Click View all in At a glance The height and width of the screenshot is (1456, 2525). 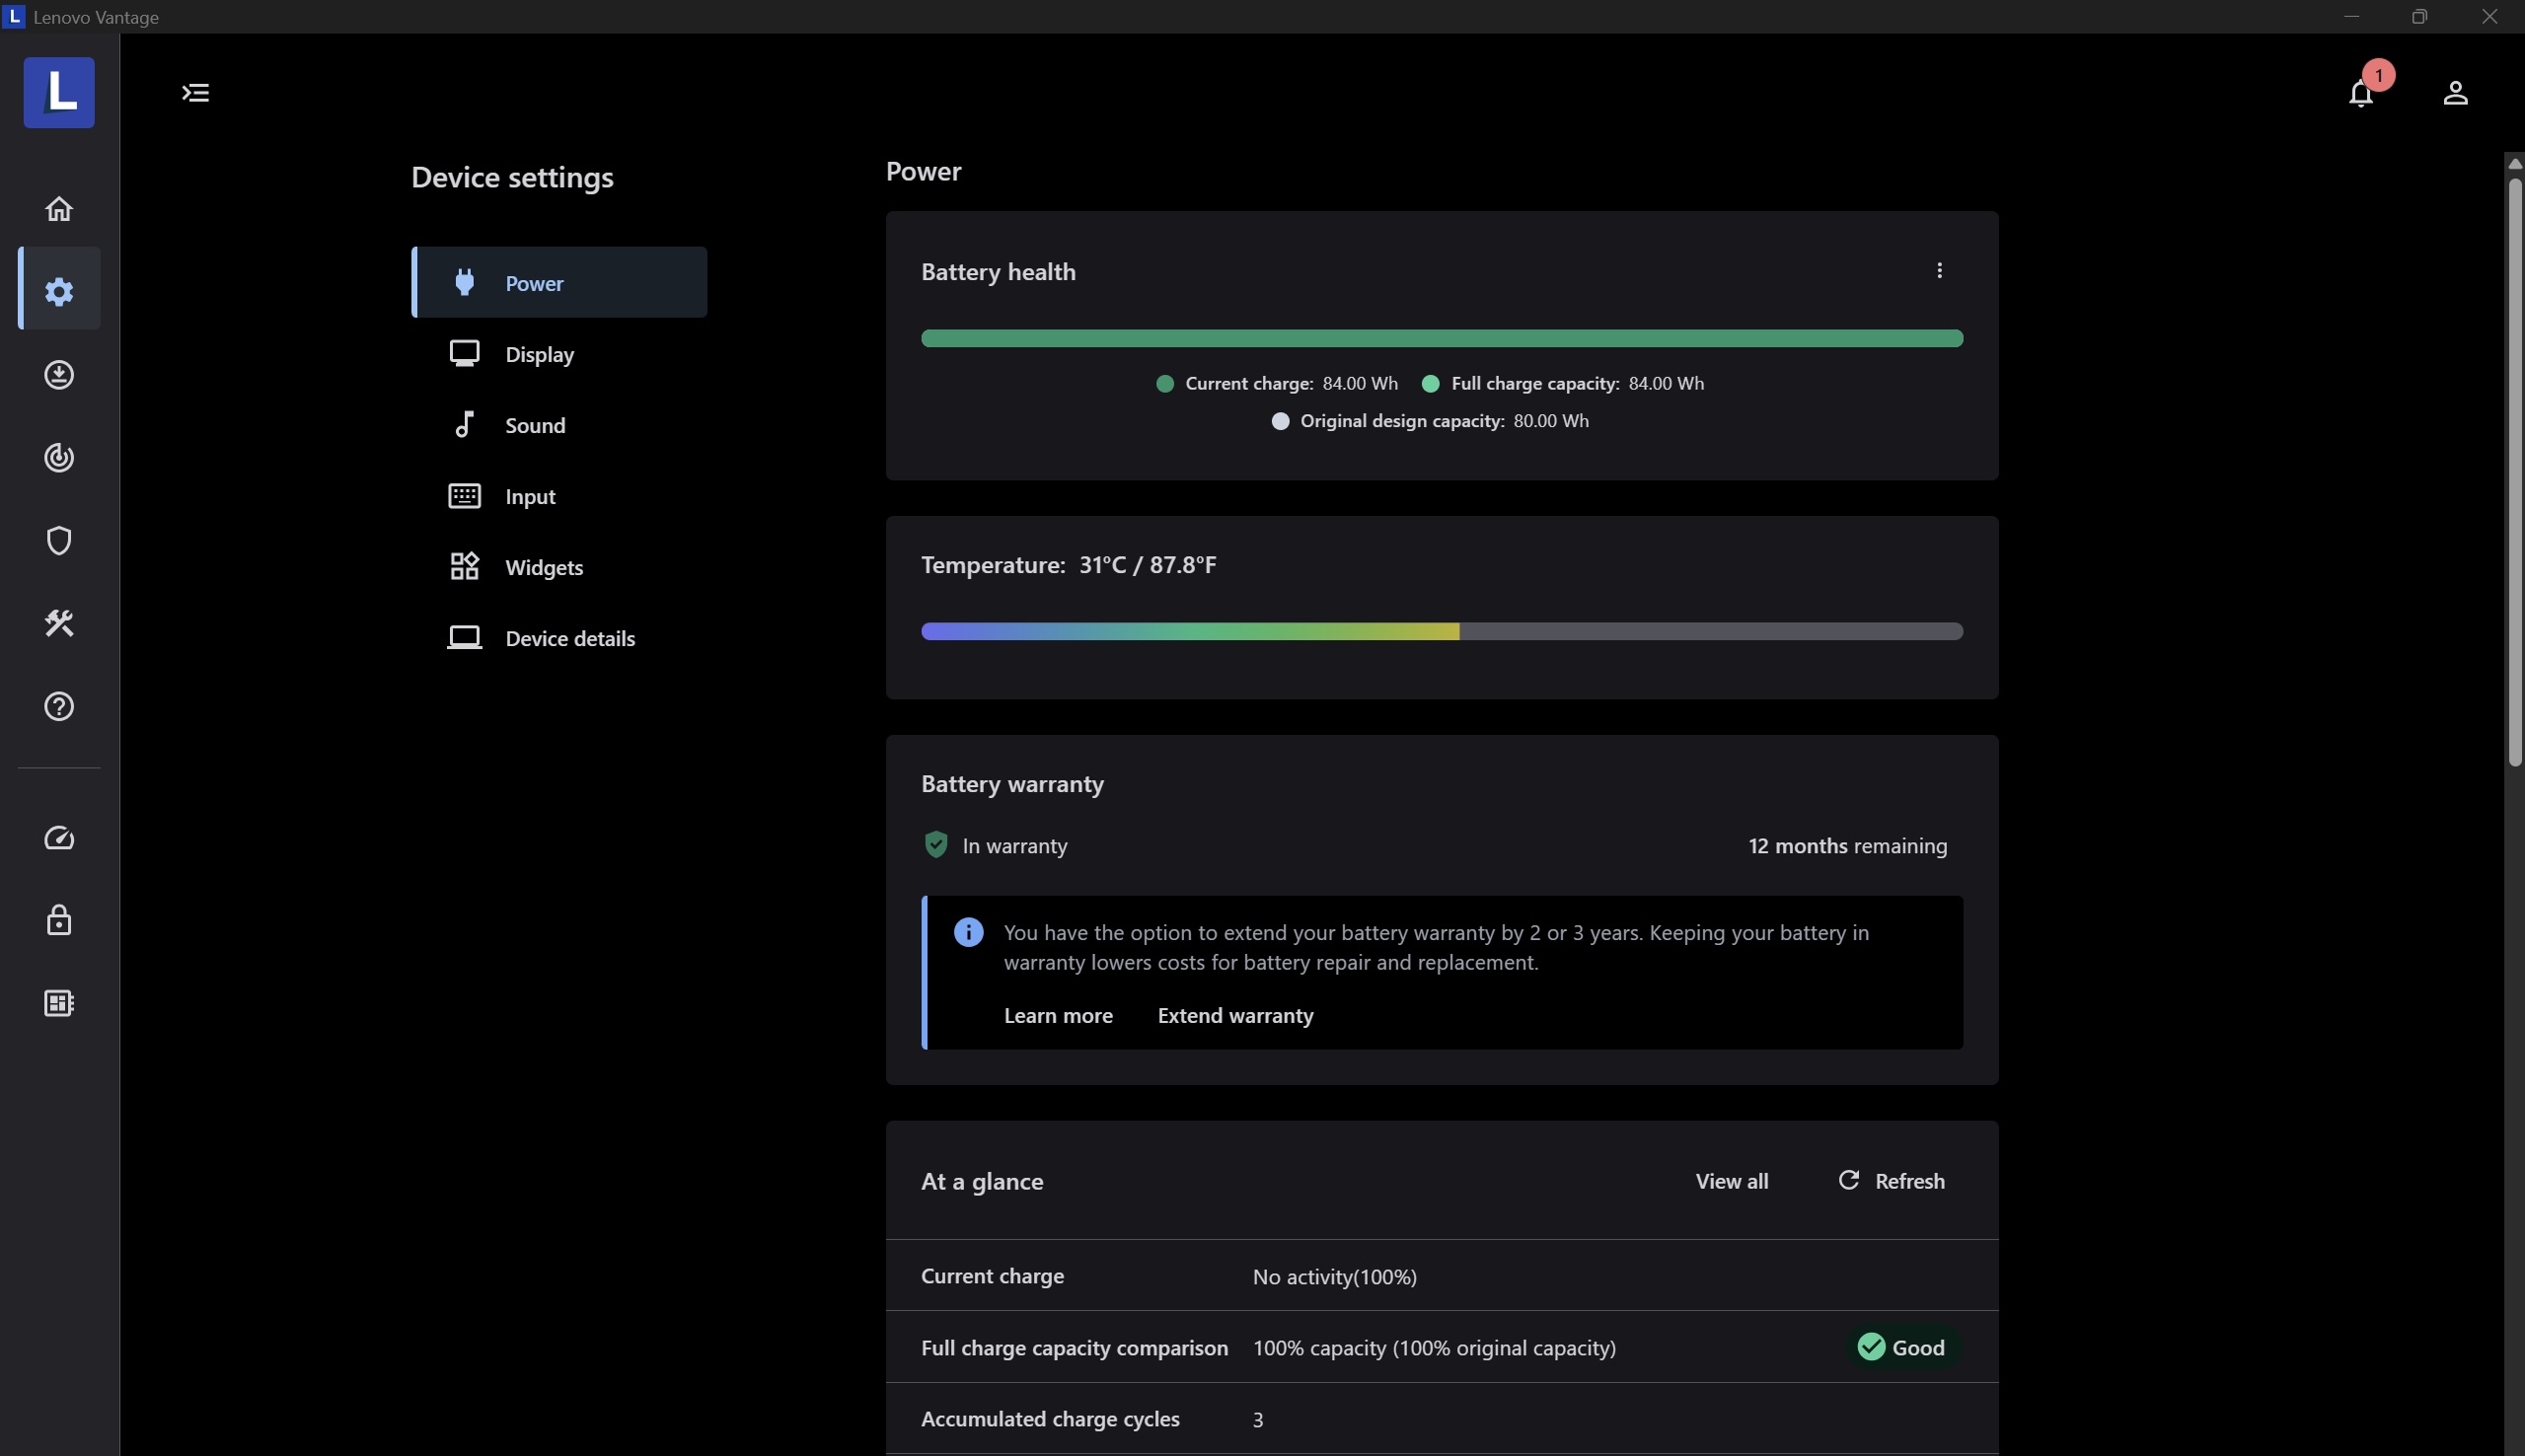[1731, 1181]
